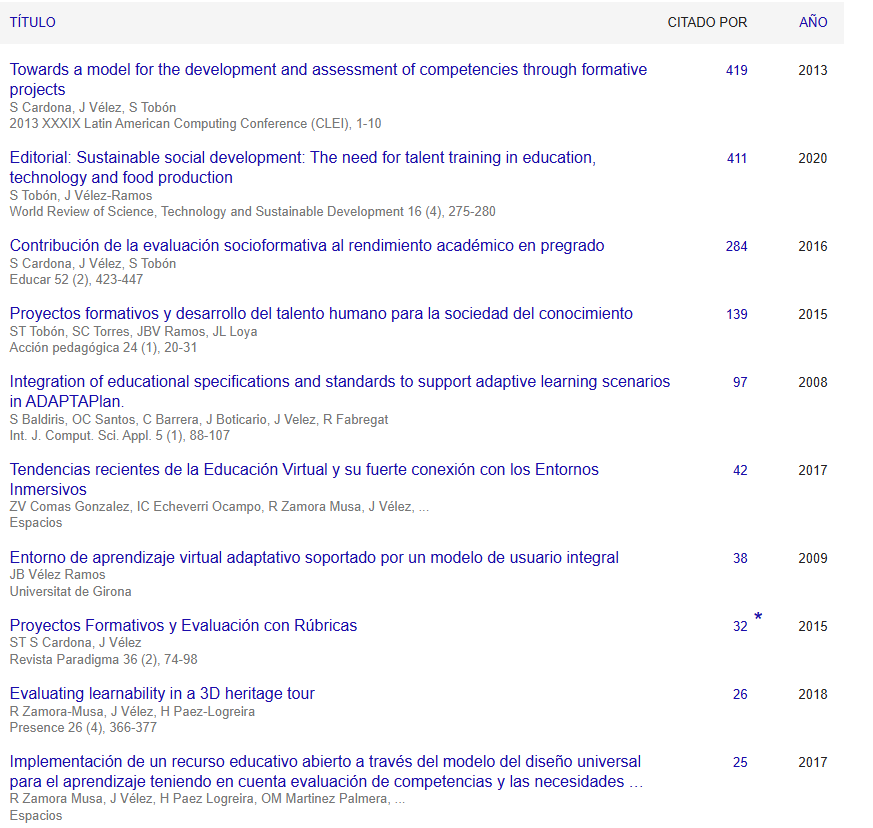Click the 139 cited-by number
The image size is (873, 828).
[736, 315]
